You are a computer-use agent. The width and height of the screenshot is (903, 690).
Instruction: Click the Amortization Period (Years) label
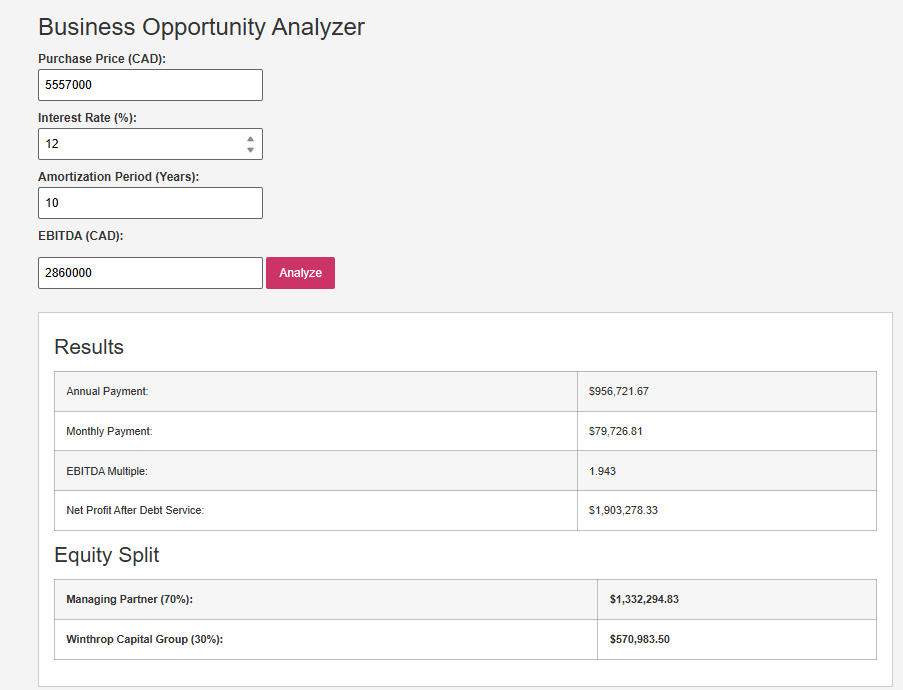tap(119, 177)
